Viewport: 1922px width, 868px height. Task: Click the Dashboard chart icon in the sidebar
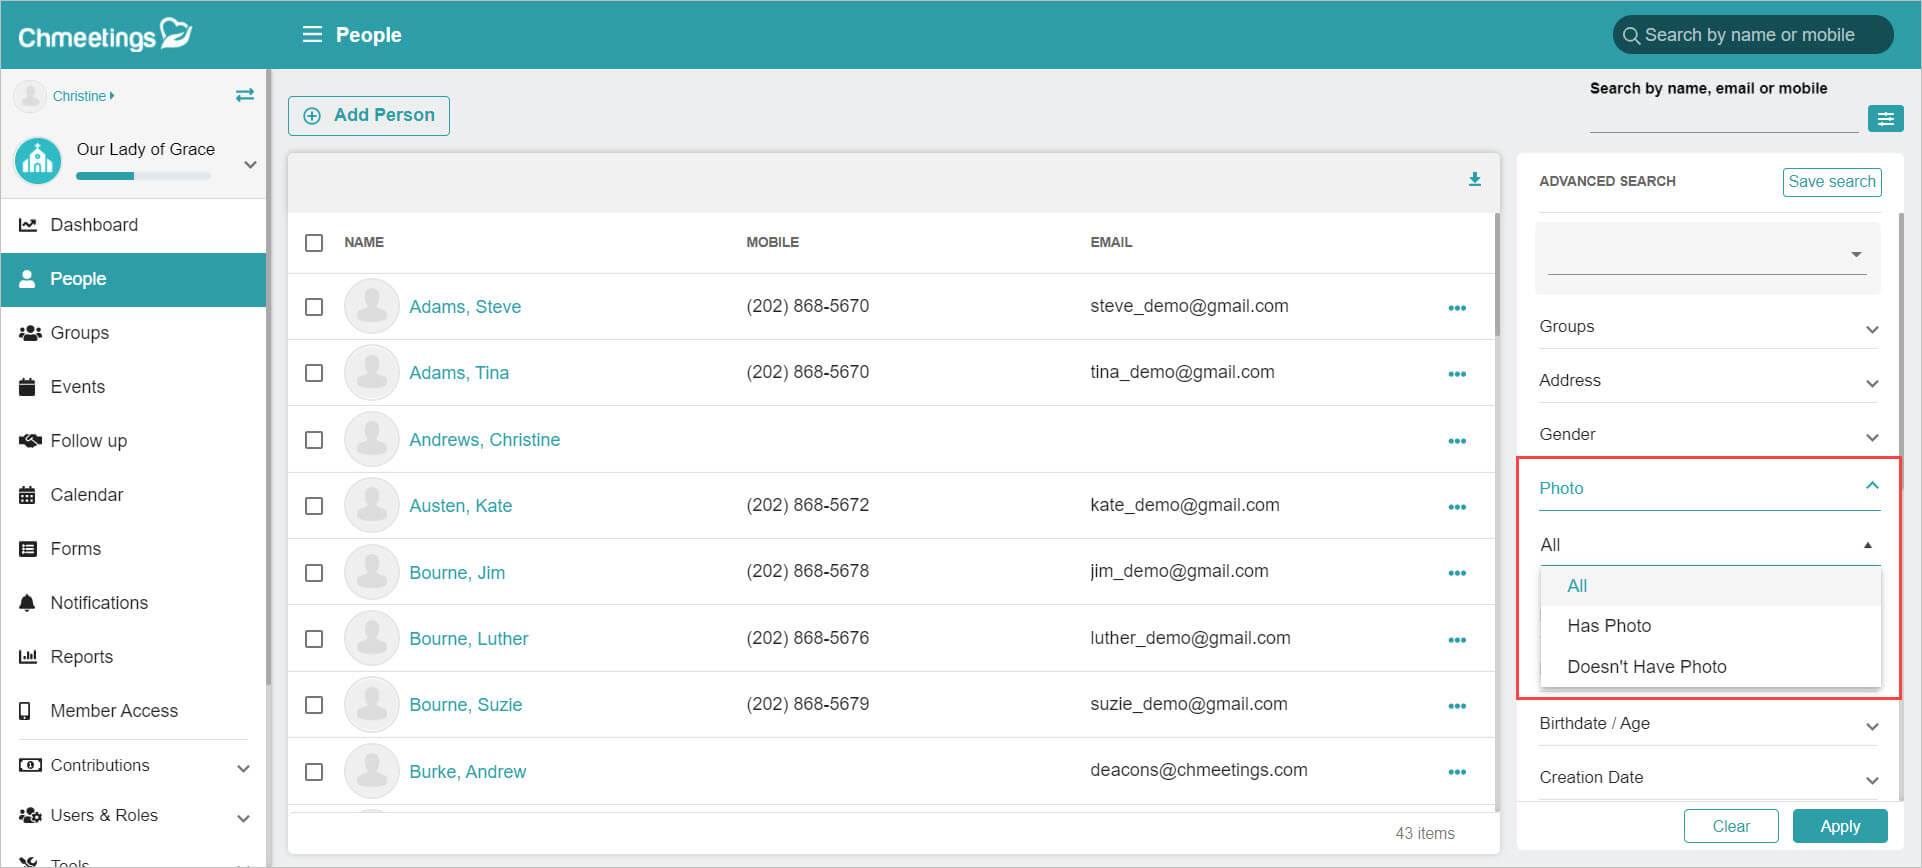click(28, 225)
